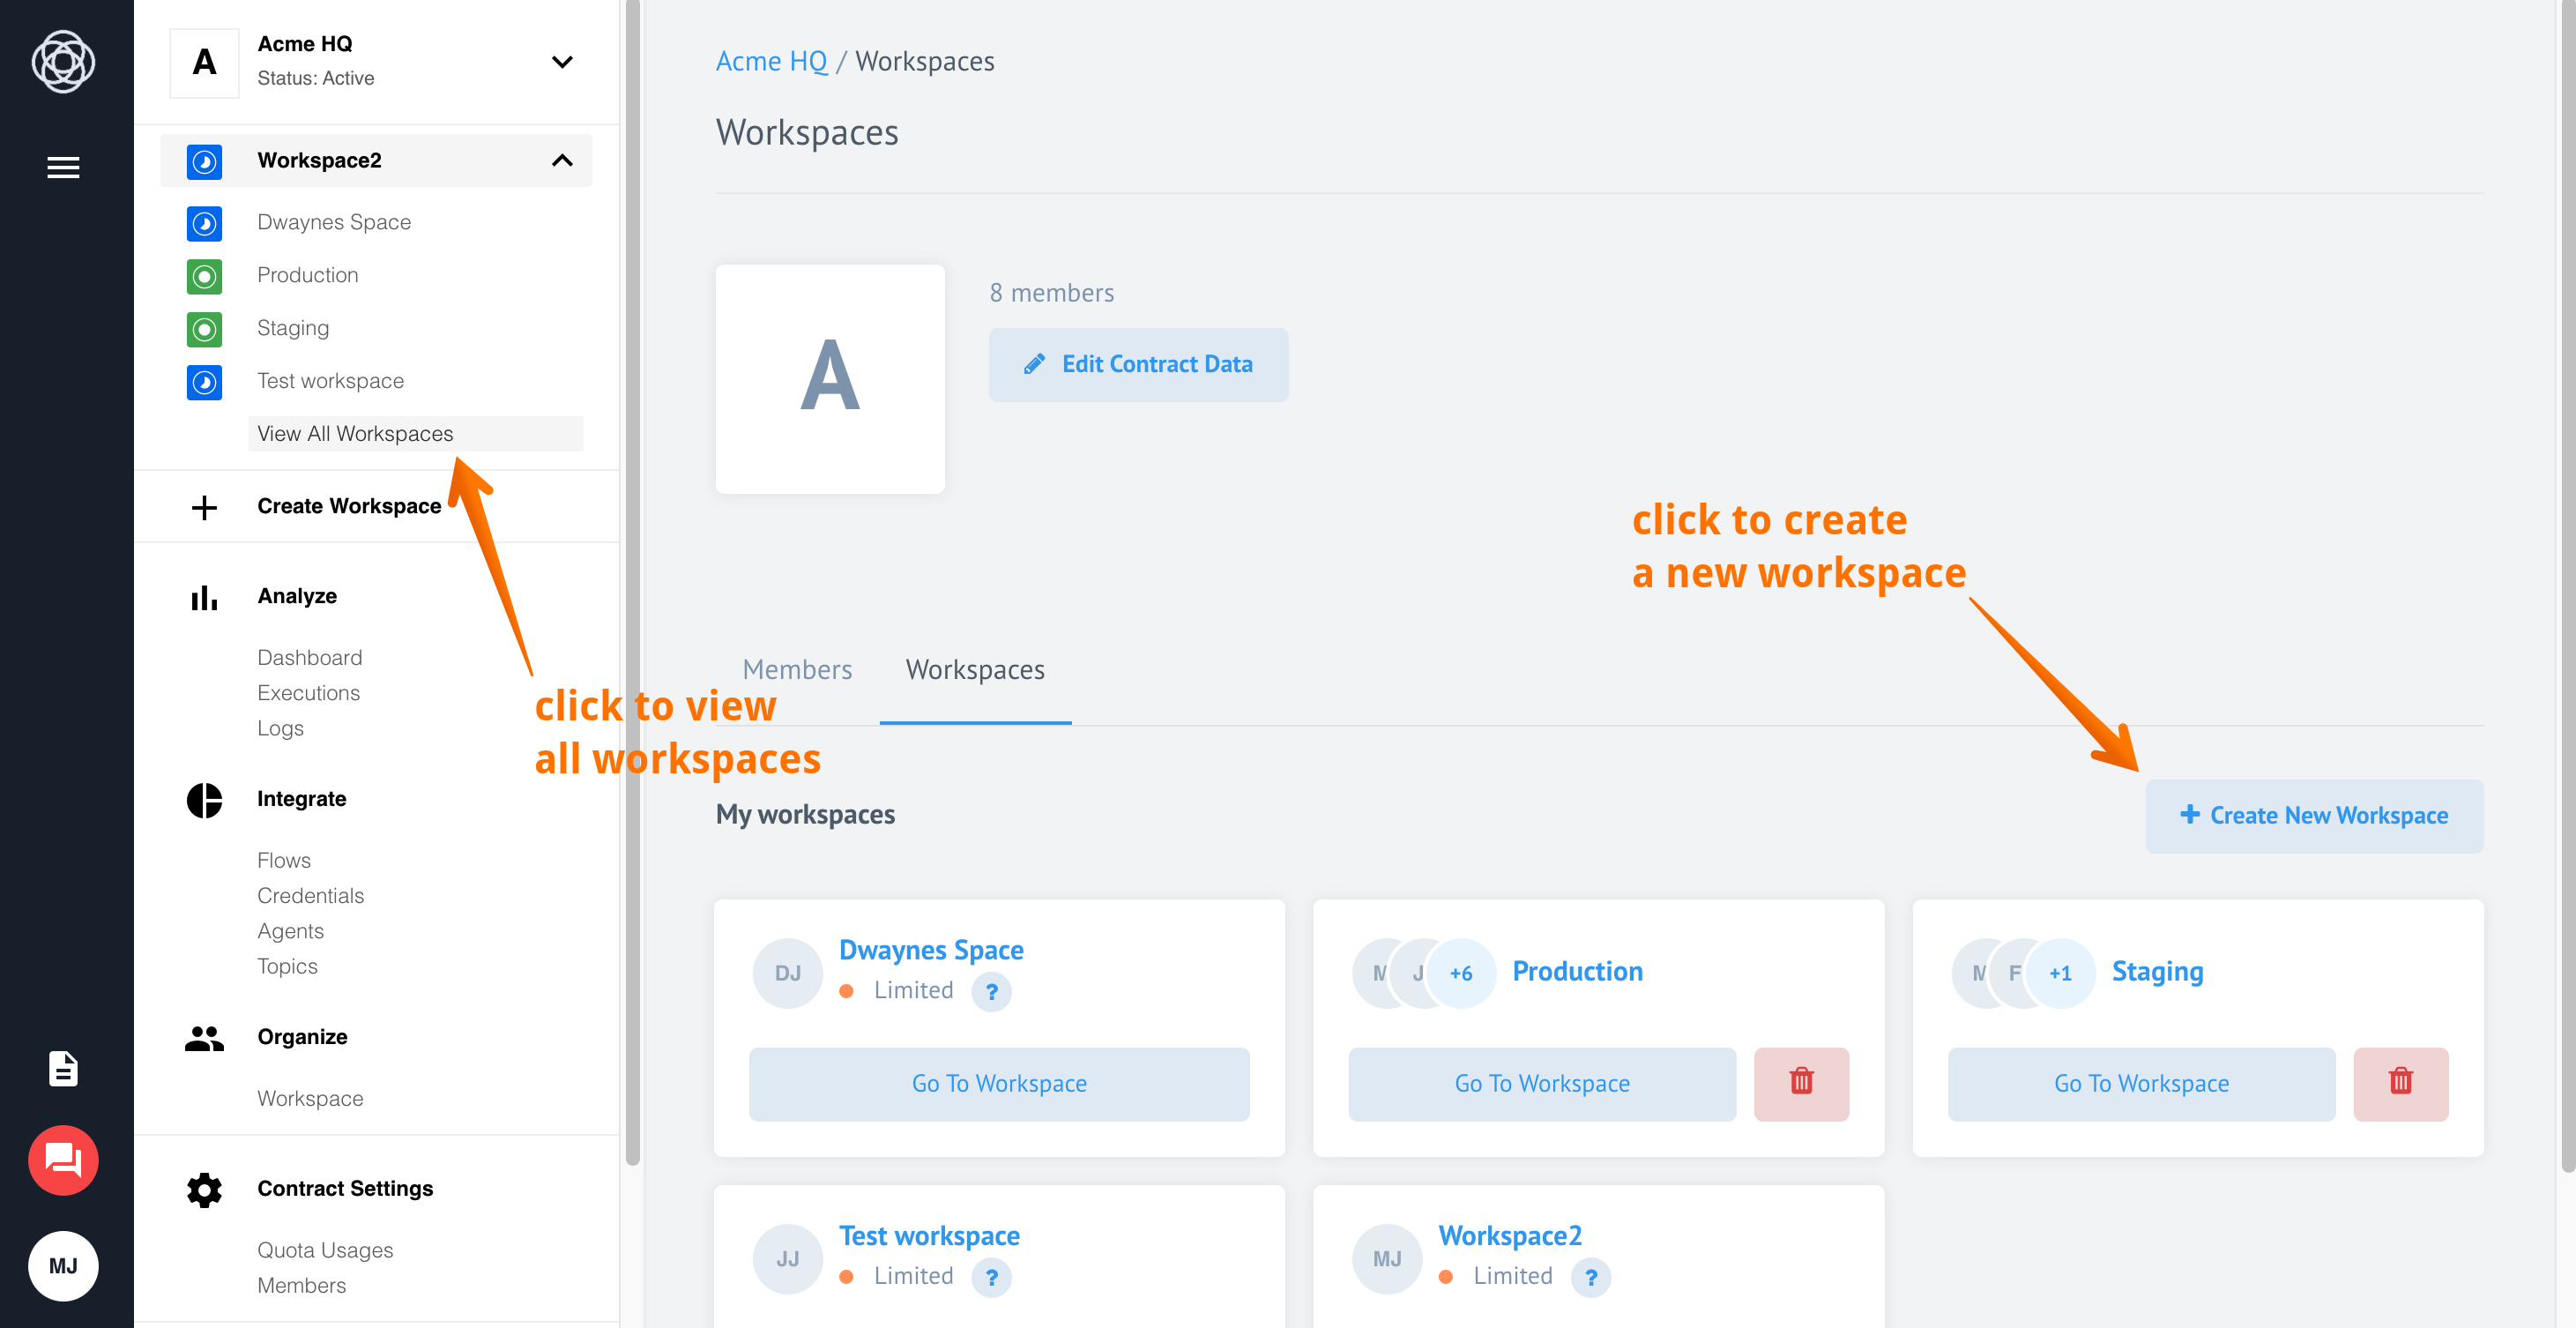Click the Organize section icon
Screen dimensions: 2576x1328
203,1035
